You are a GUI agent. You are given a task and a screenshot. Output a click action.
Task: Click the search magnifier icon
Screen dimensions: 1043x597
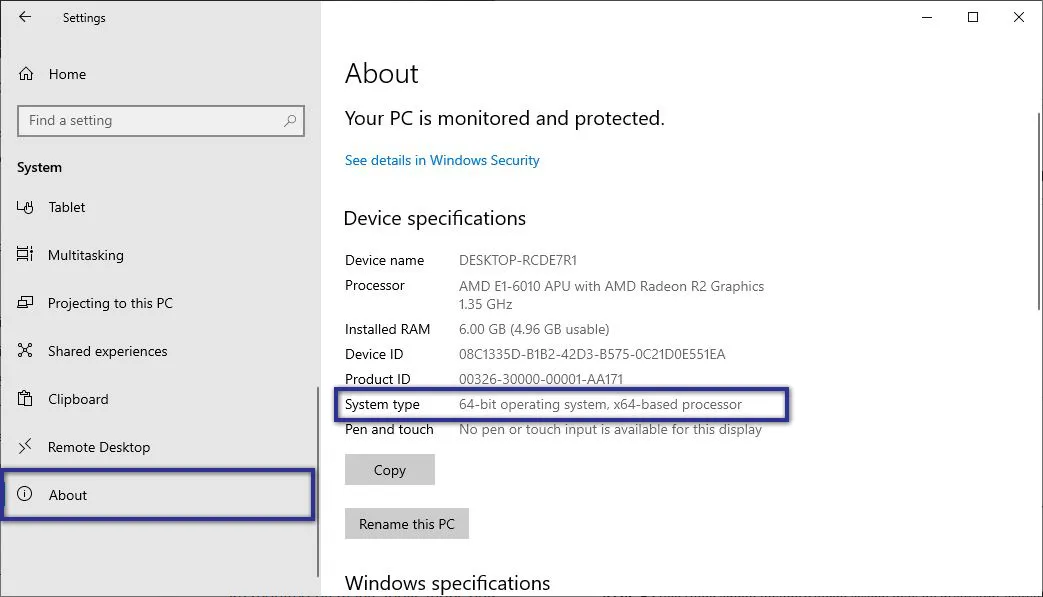point(290,121)
